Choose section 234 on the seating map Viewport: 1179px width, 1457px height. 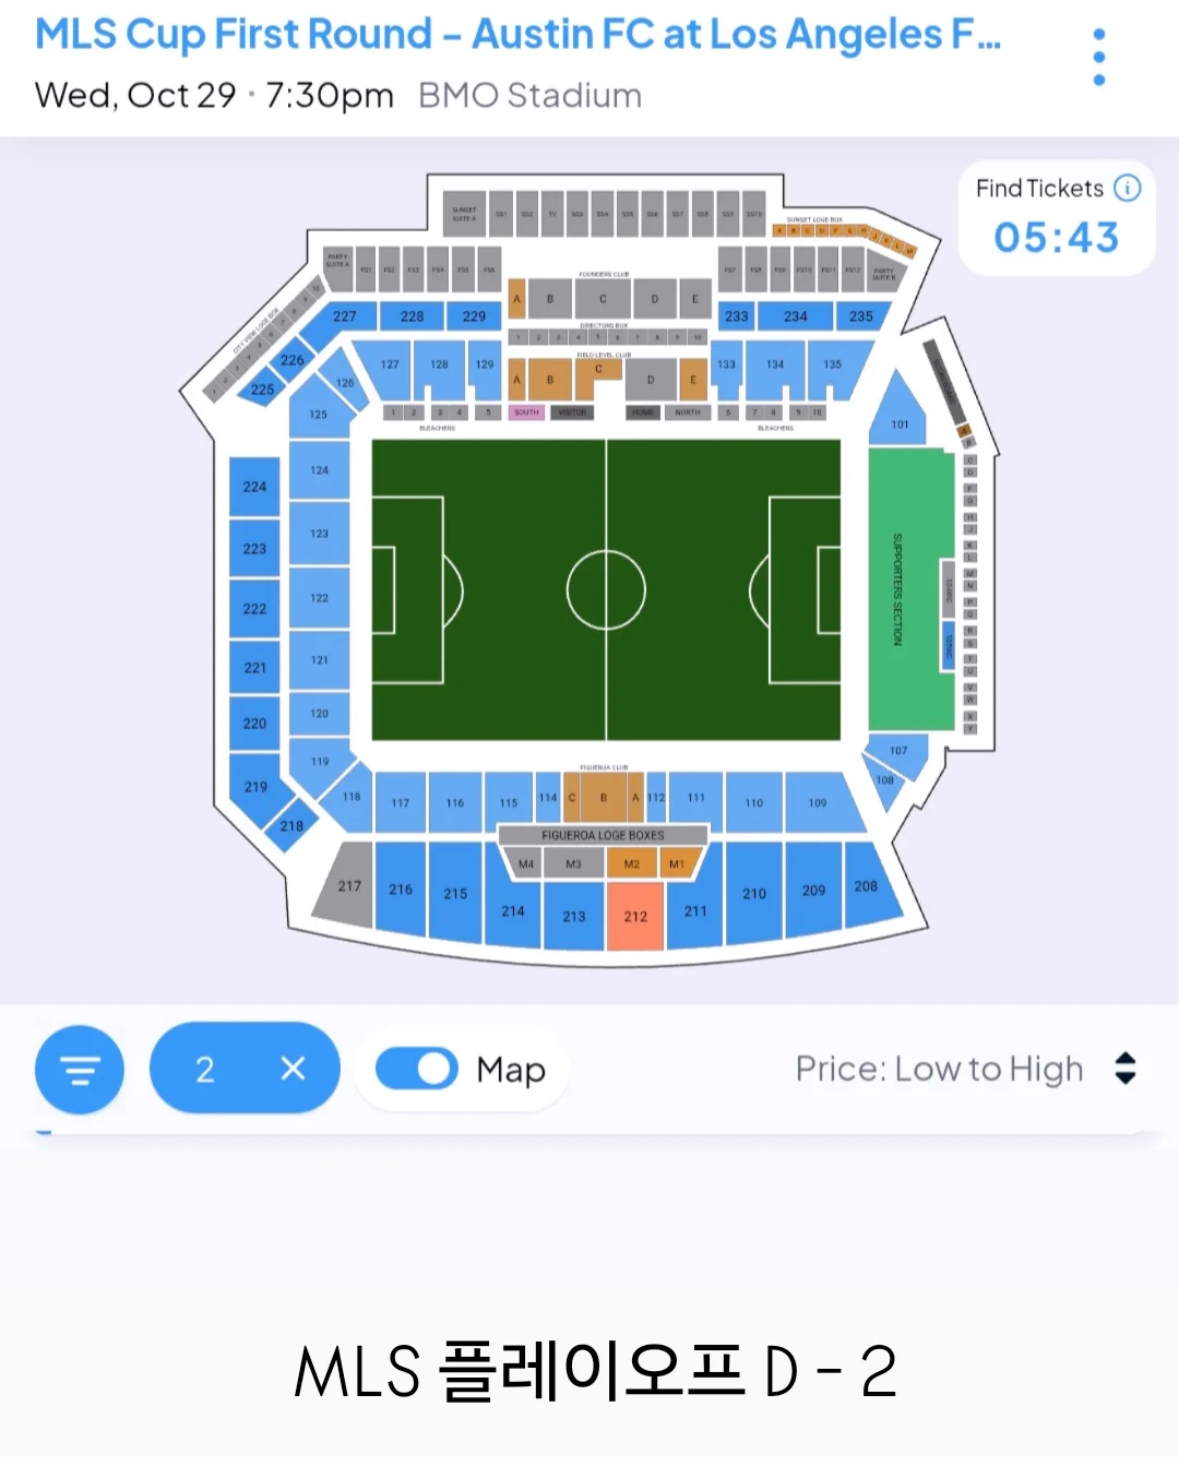click(795, 316)
